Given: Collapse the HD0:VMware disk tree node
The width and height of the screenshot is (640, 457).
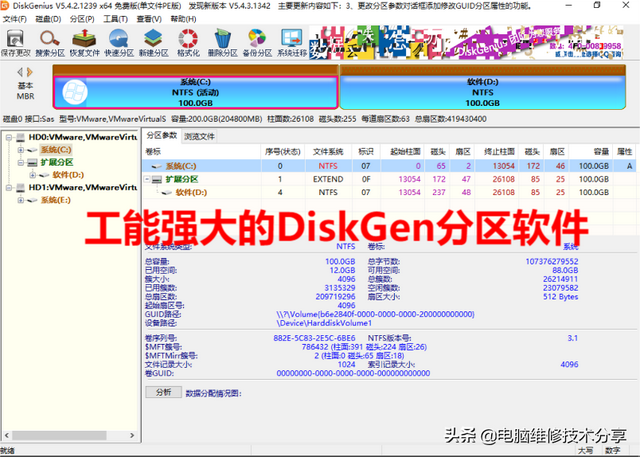Looking at the screenshot, I should [x=9, y=138].
